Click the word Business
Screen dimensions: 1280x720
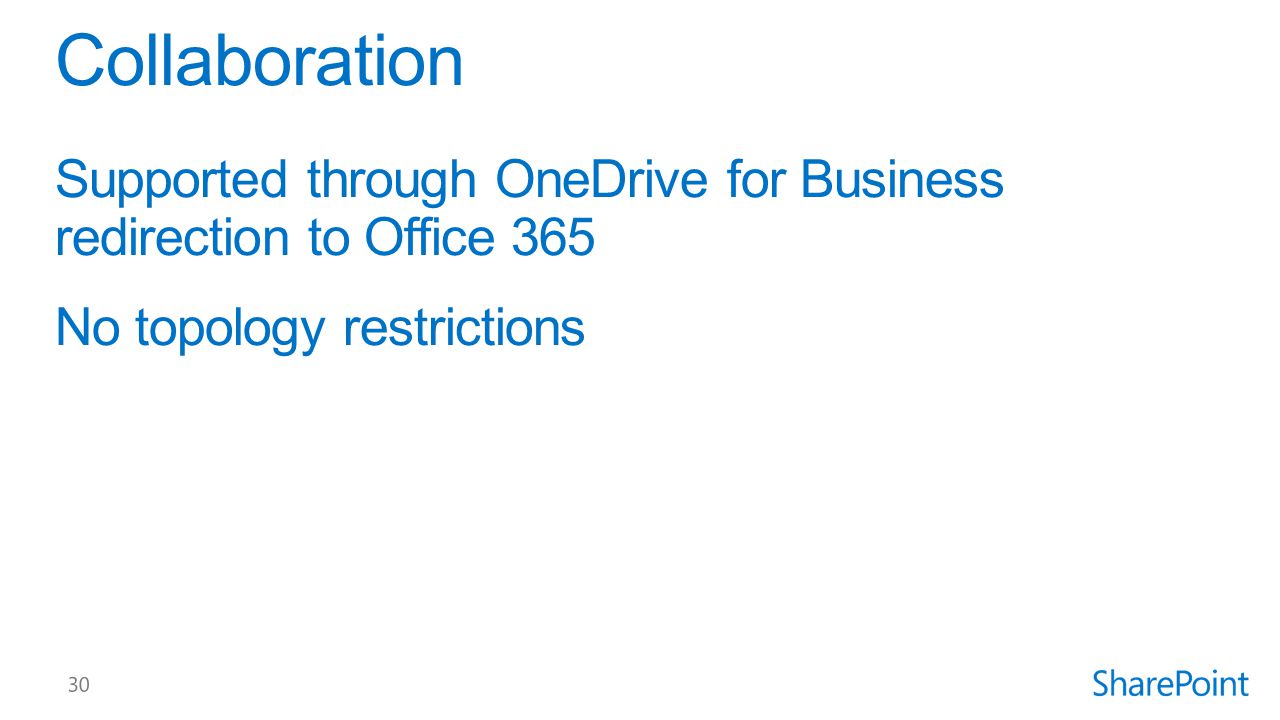(x=902, y=180)
